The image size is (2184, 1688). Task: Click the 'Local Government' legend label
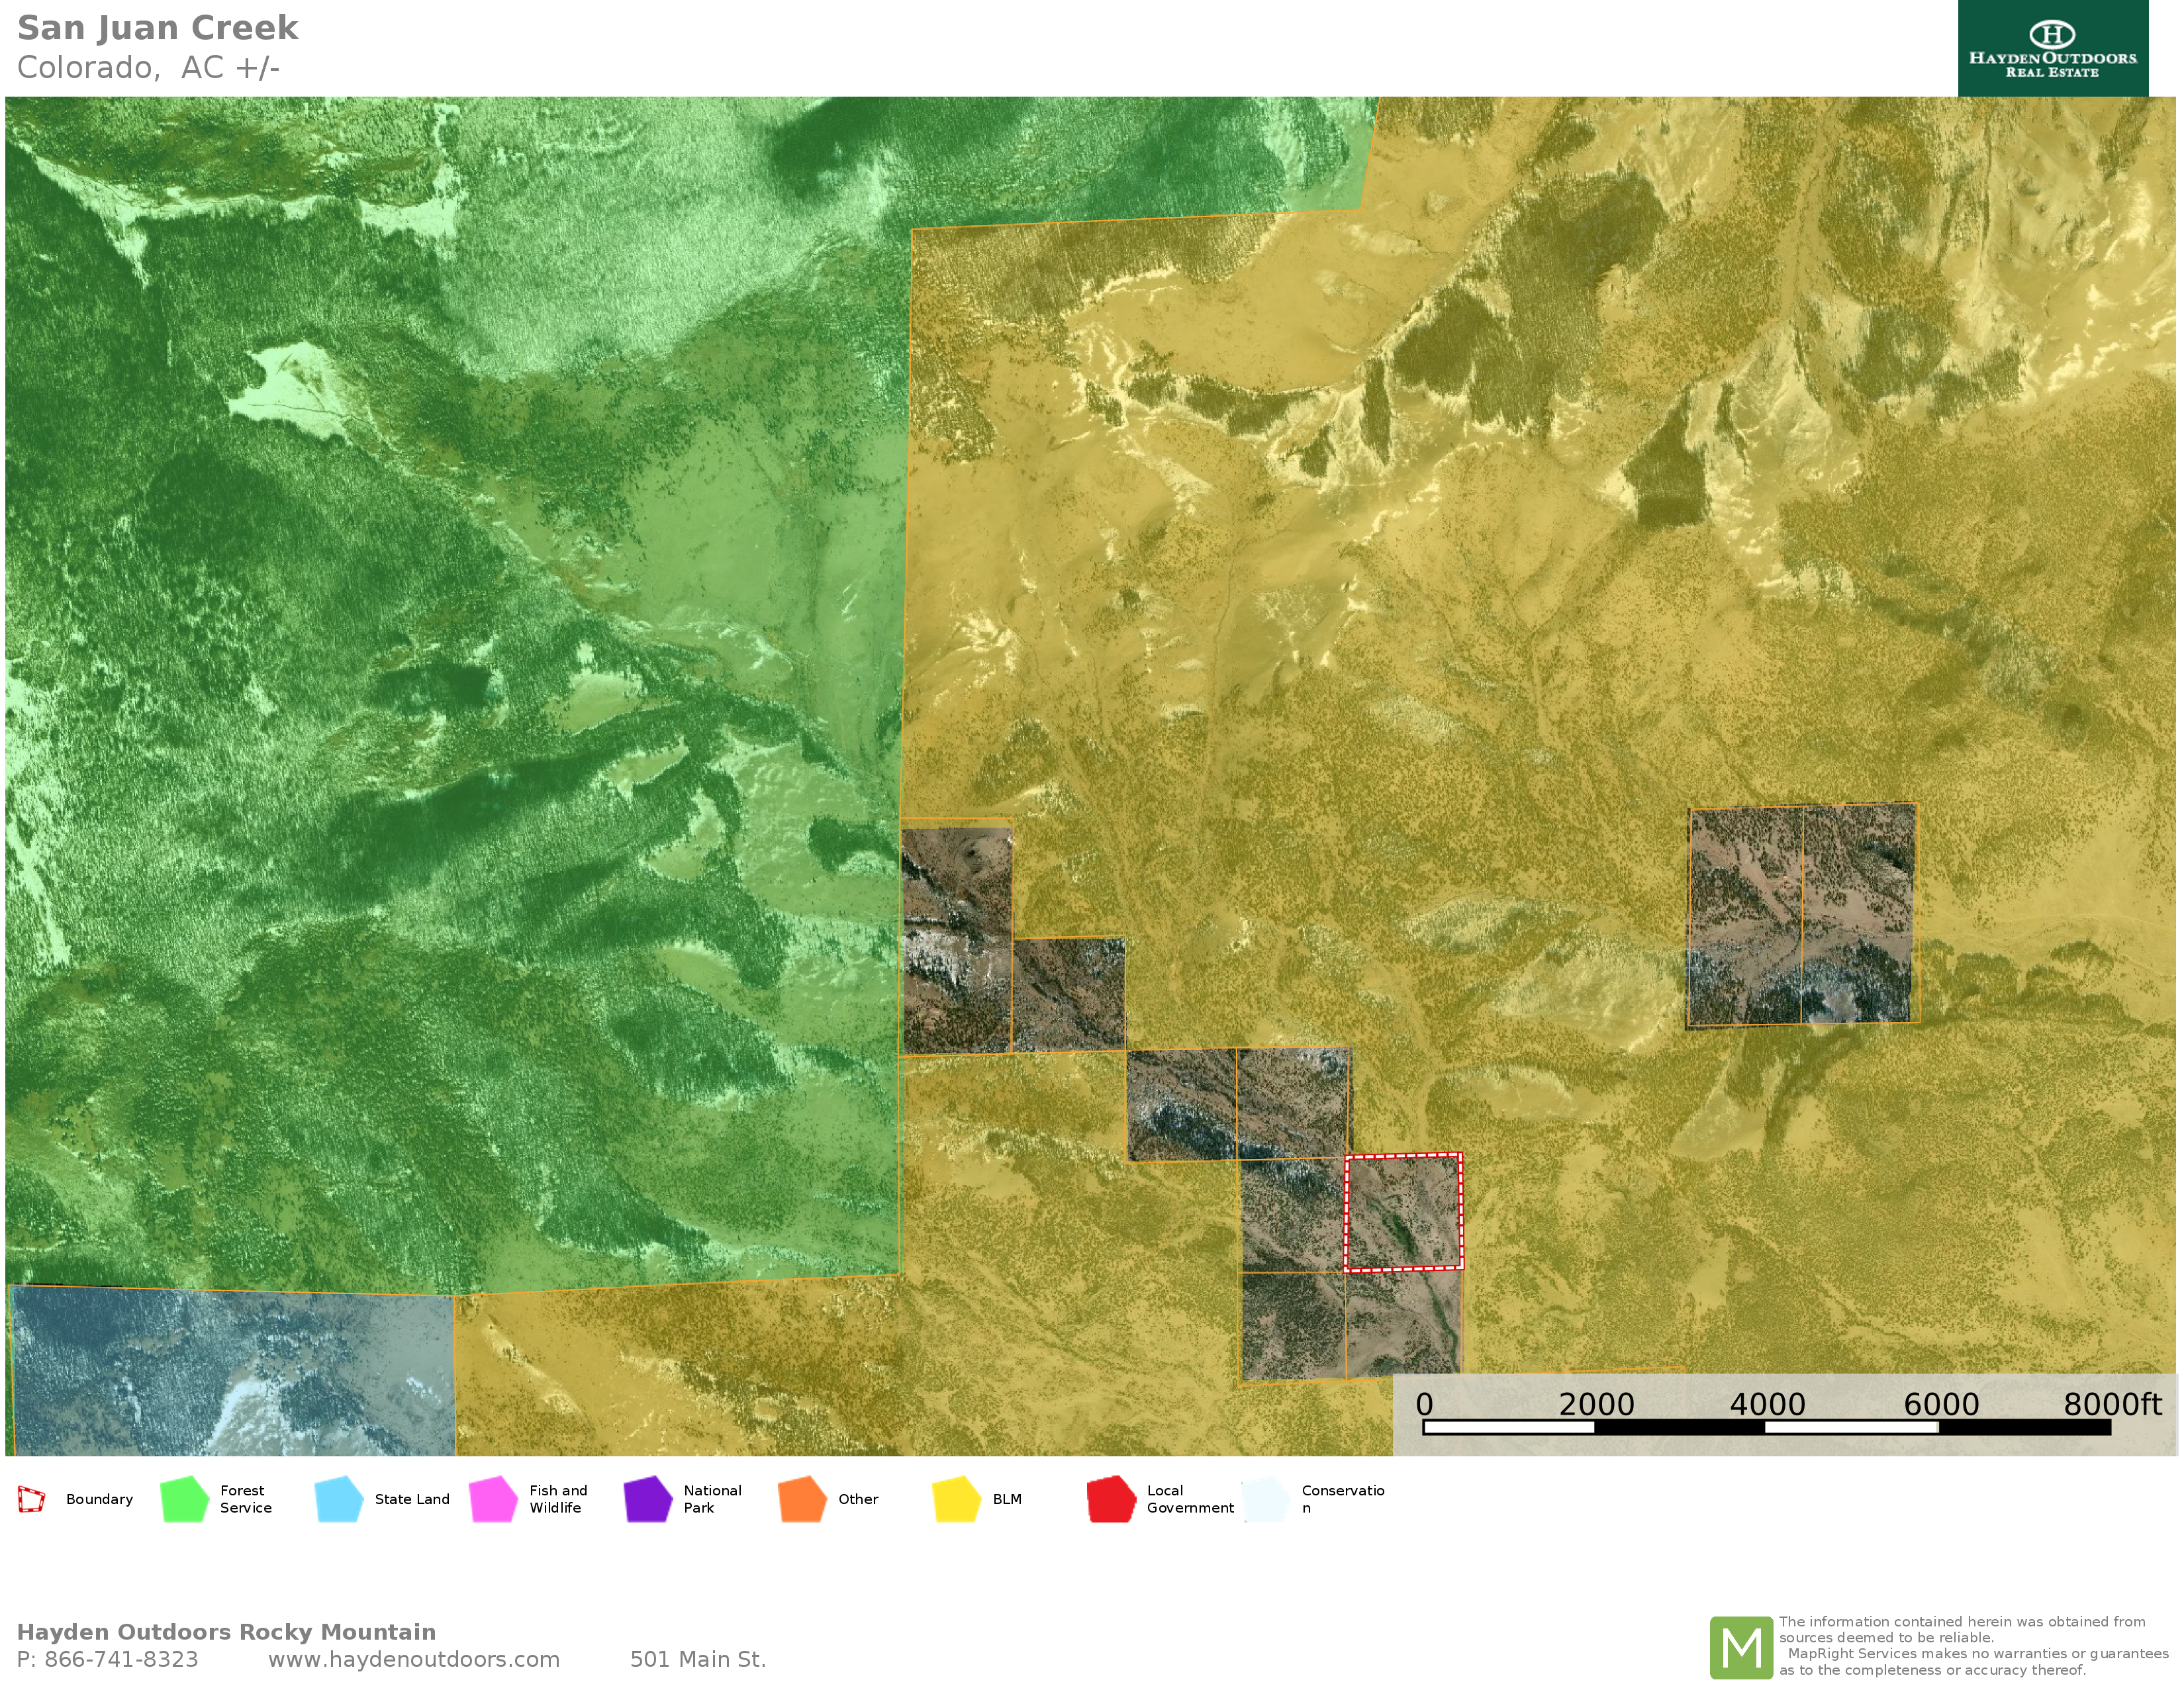1190,1499
